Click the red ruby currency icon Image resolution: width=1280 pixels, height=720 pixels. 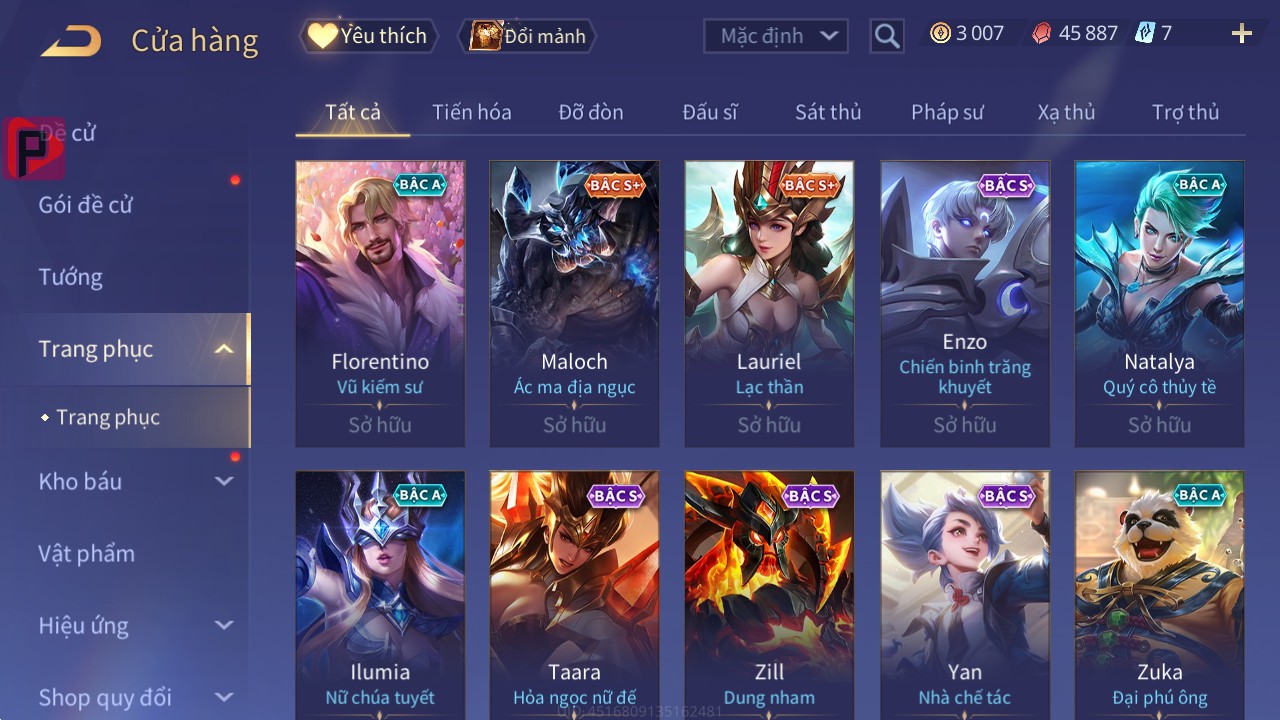pyautogui.click(x=1041, y=33)
